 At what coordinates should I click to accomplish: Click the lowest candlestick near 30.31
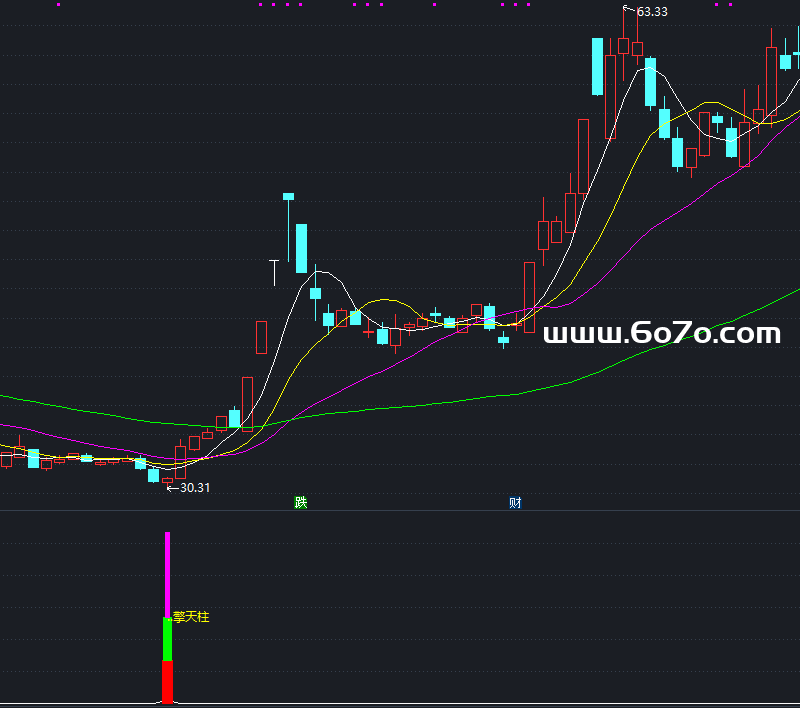click(x=167, y=481)
